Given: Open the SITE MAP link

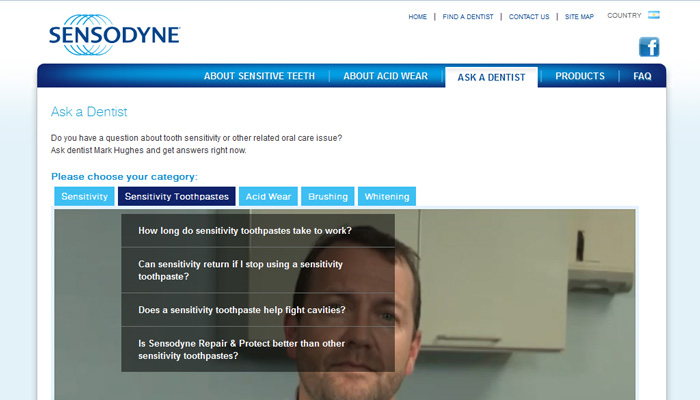Looking at the screenshot, I should click(579, 17).
